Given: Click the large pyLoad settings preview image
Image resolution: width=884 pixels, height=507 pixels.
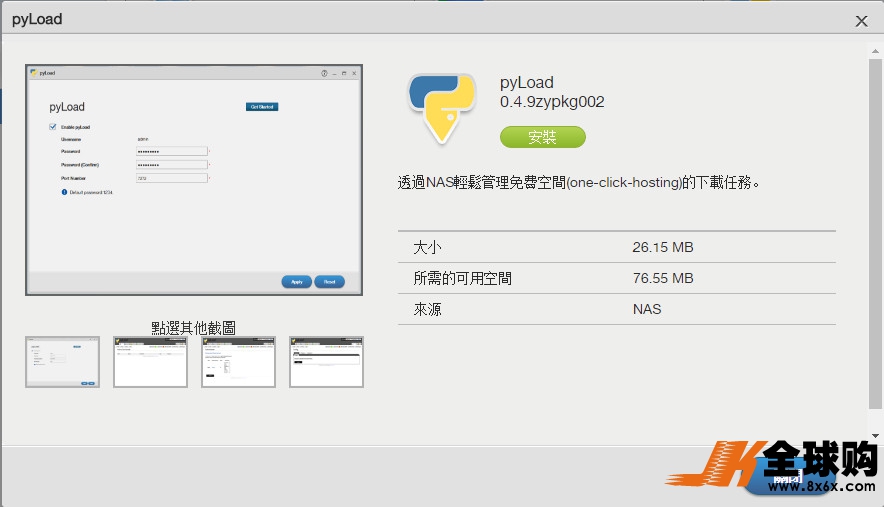Looking at the screenshot, I should (194, 180).
